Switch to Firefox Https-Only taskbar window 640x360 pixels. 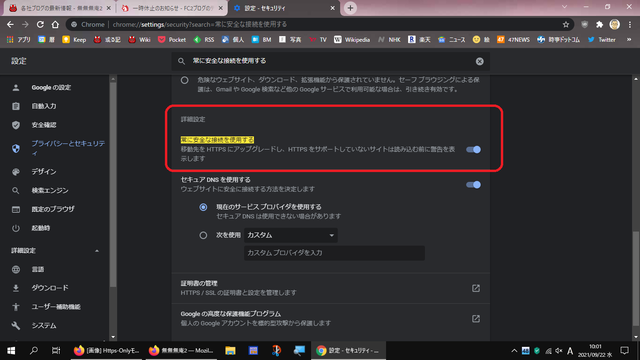tap(107, 351)
